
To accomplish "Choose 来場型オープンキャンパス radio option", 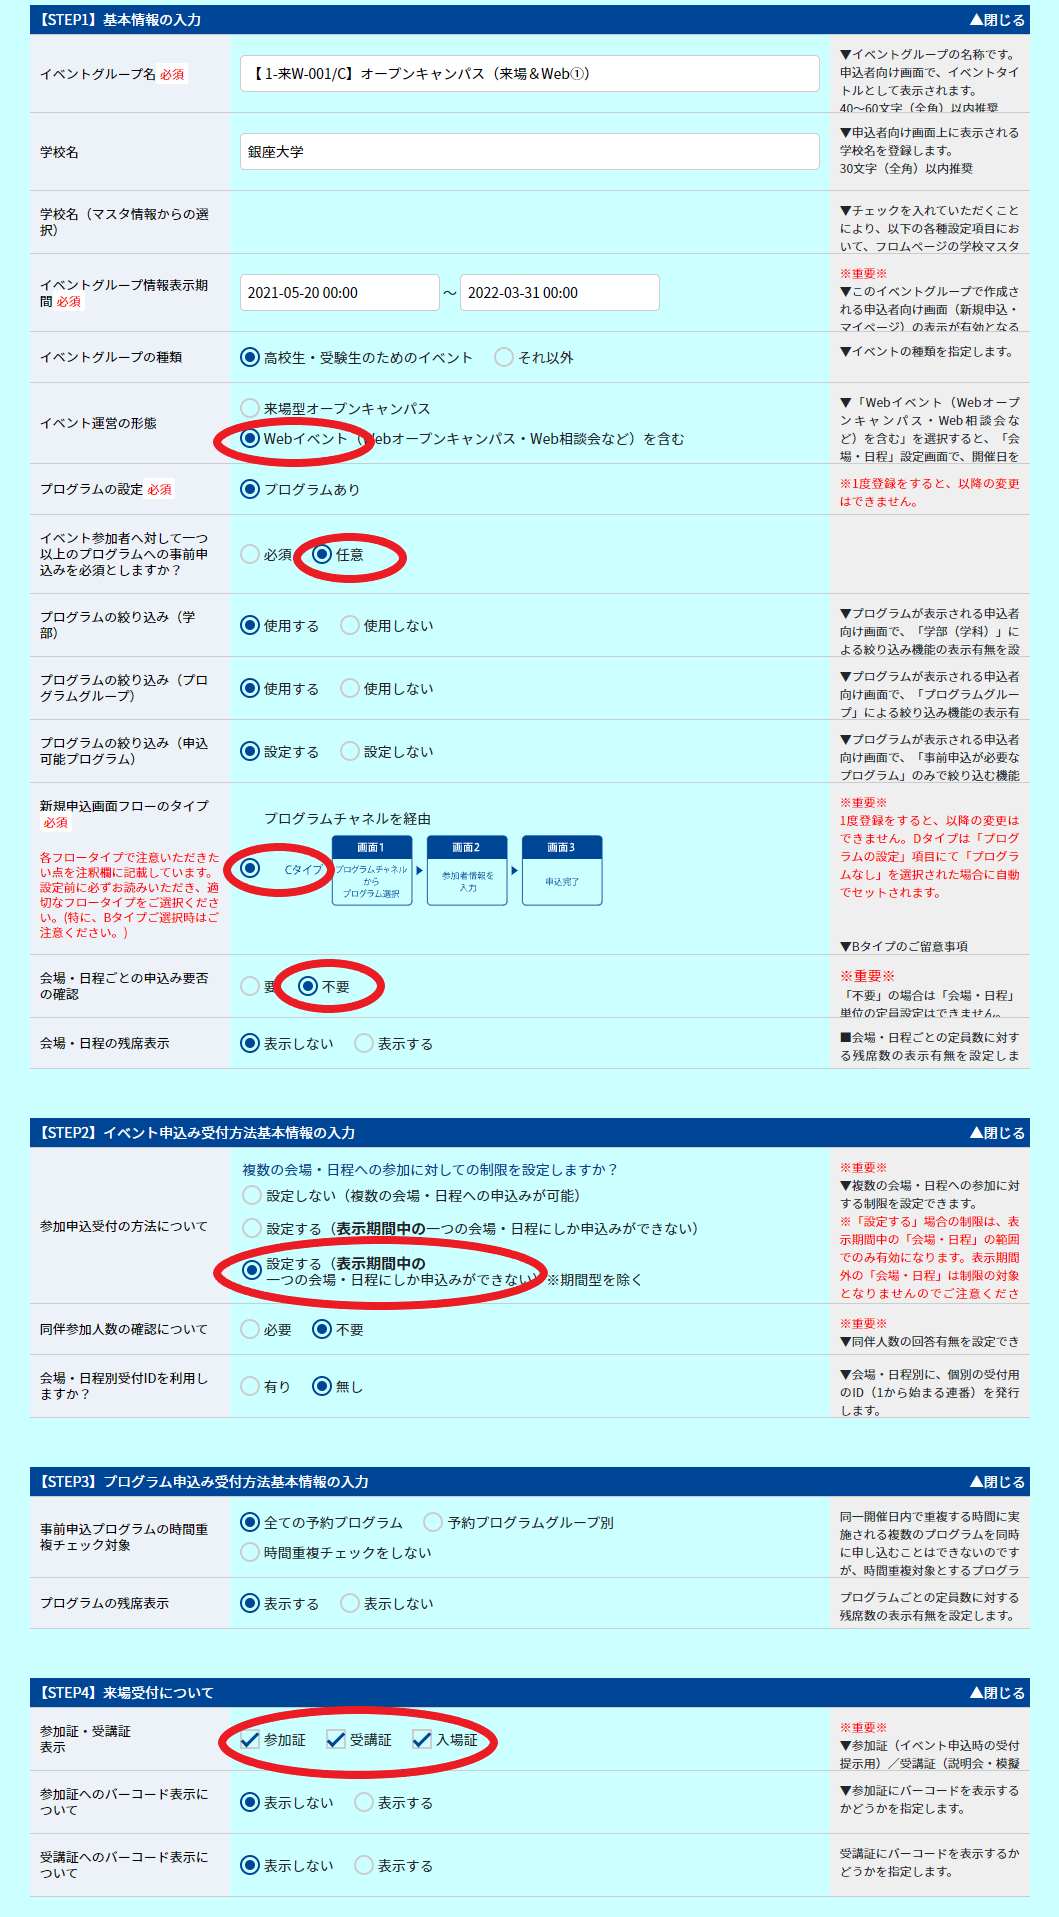I will (x=251, y=408).
